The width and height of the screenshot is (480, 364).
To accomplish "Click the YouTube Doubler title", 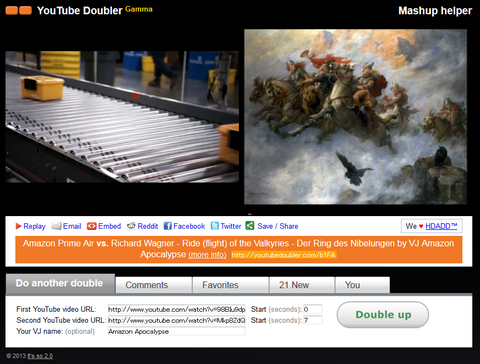I will click(80, 11).
